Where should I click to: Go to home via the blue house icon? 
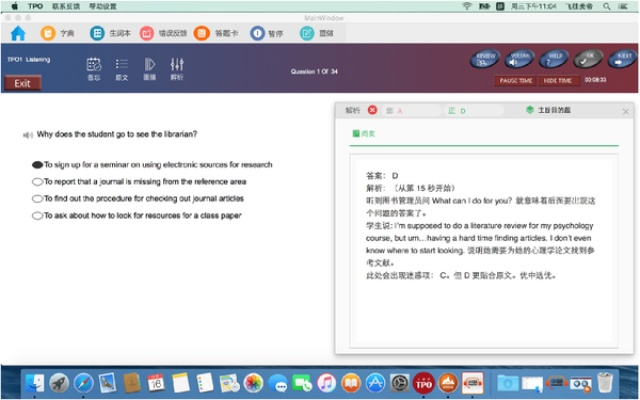18,33
